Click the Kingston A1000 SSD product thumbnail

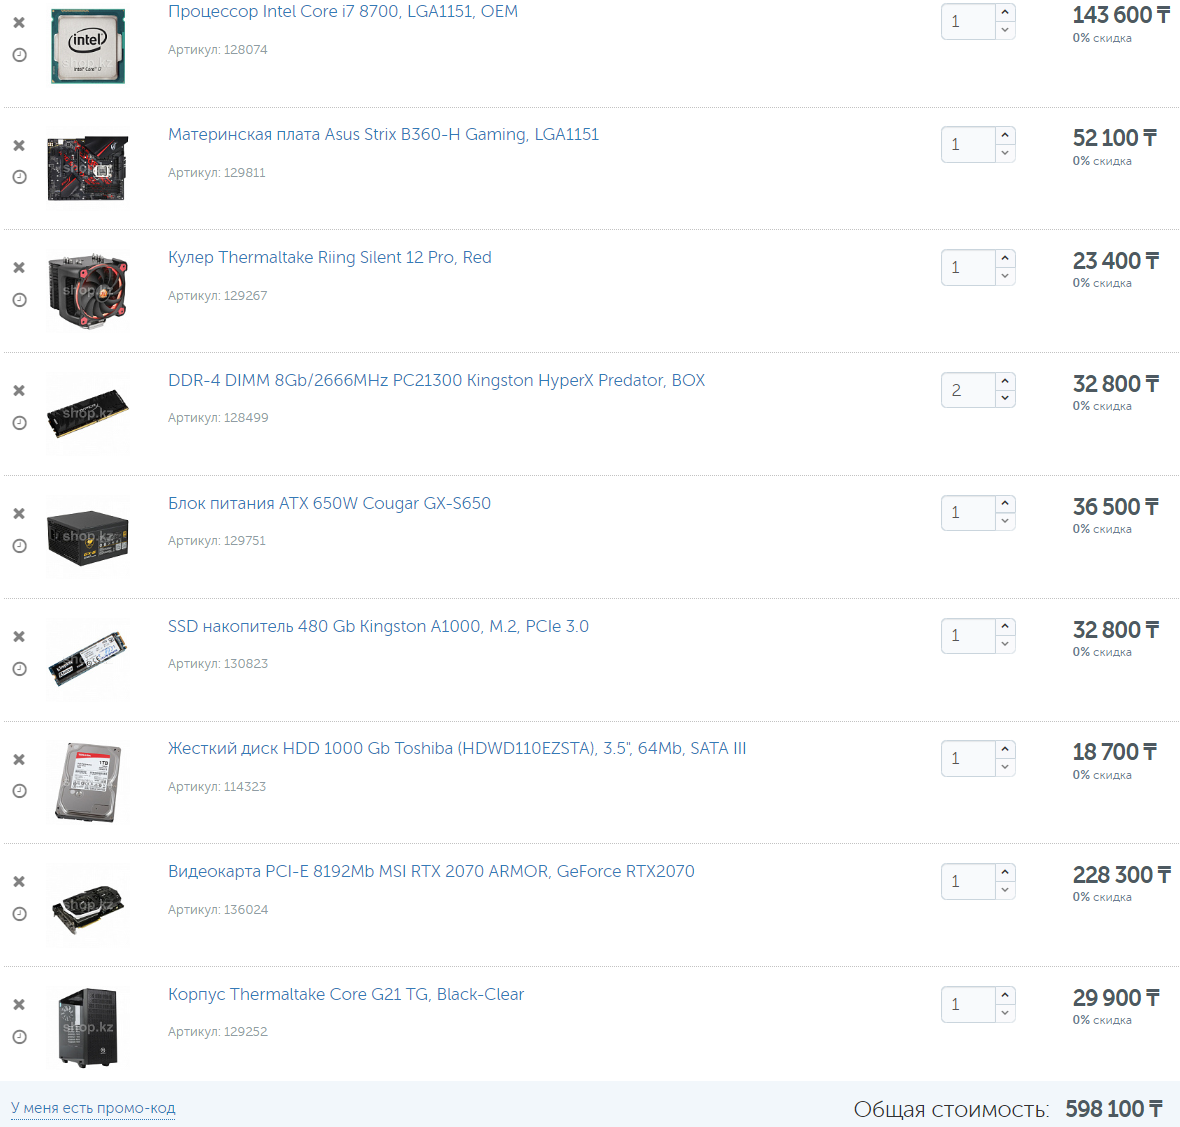[87, 658]
